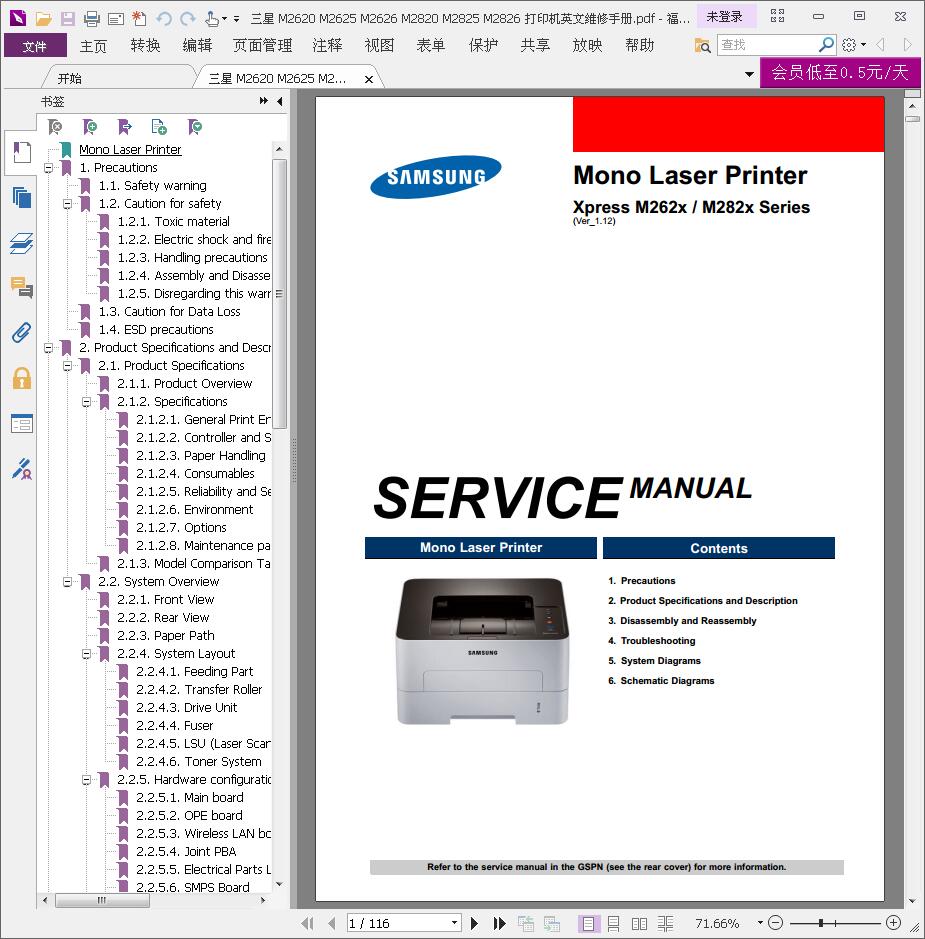Click the open file folder icon
925x939 pixels.
tap(43, 19)
